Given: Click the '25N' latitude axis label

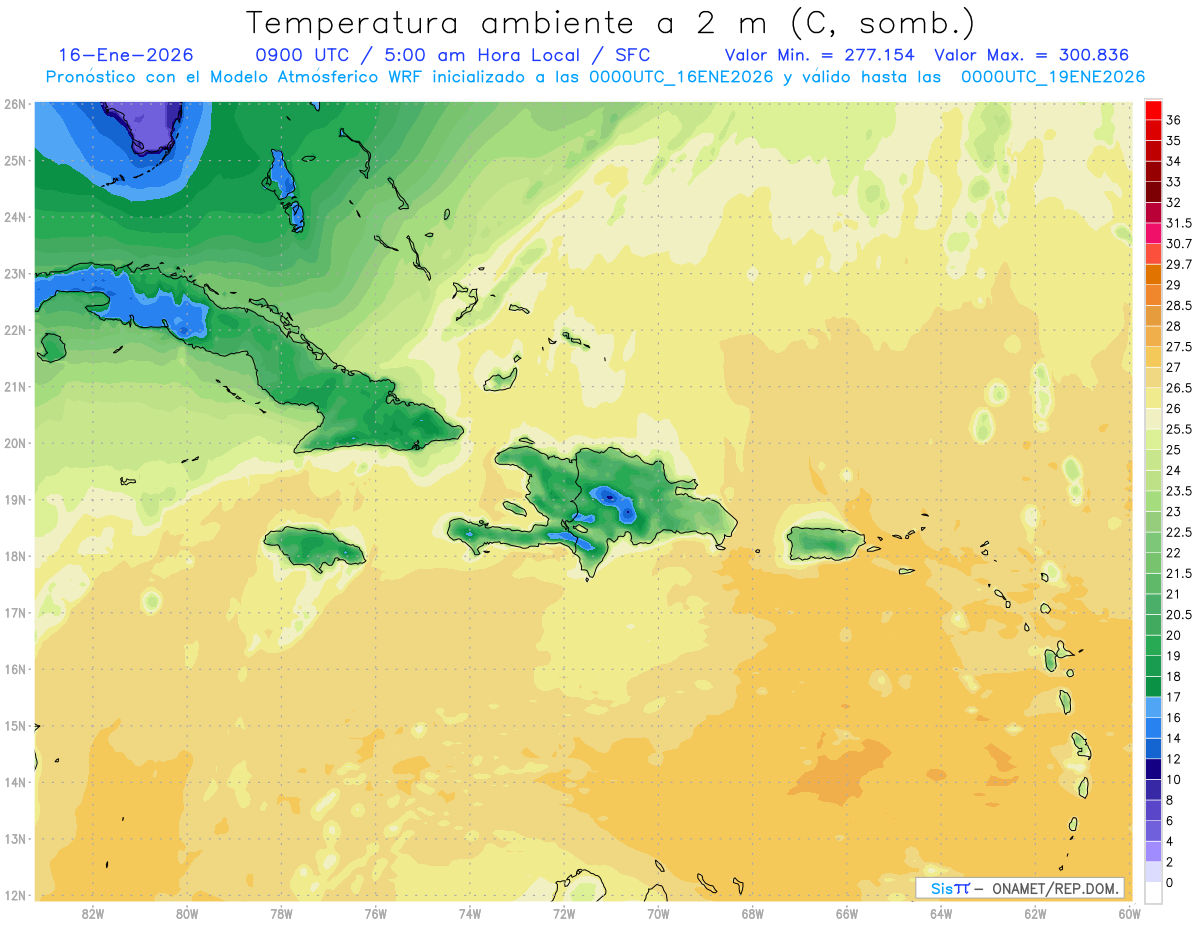Looking at the screenshot, I should 14,160.
